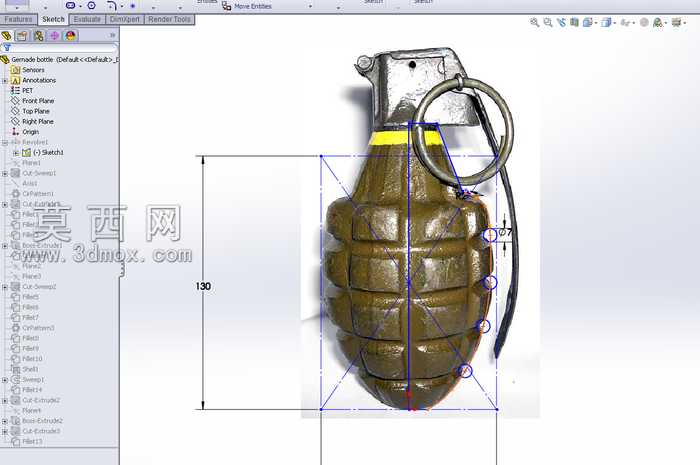Select the sketch point tool
The width and height of the screenshot is (700, 465).
point(133,6)
